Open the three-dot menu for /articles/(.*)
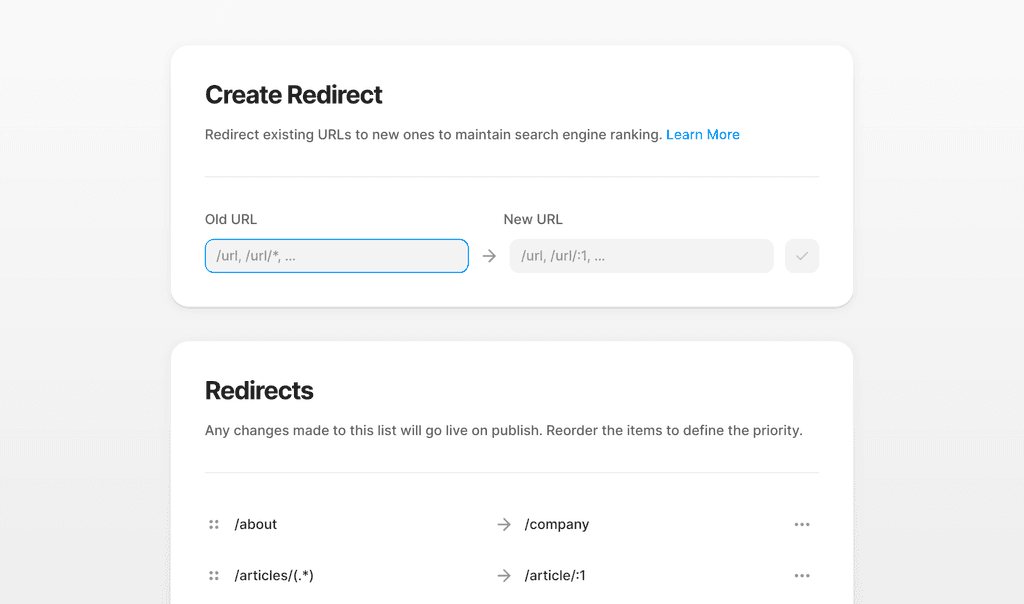 tap(802, 576)
